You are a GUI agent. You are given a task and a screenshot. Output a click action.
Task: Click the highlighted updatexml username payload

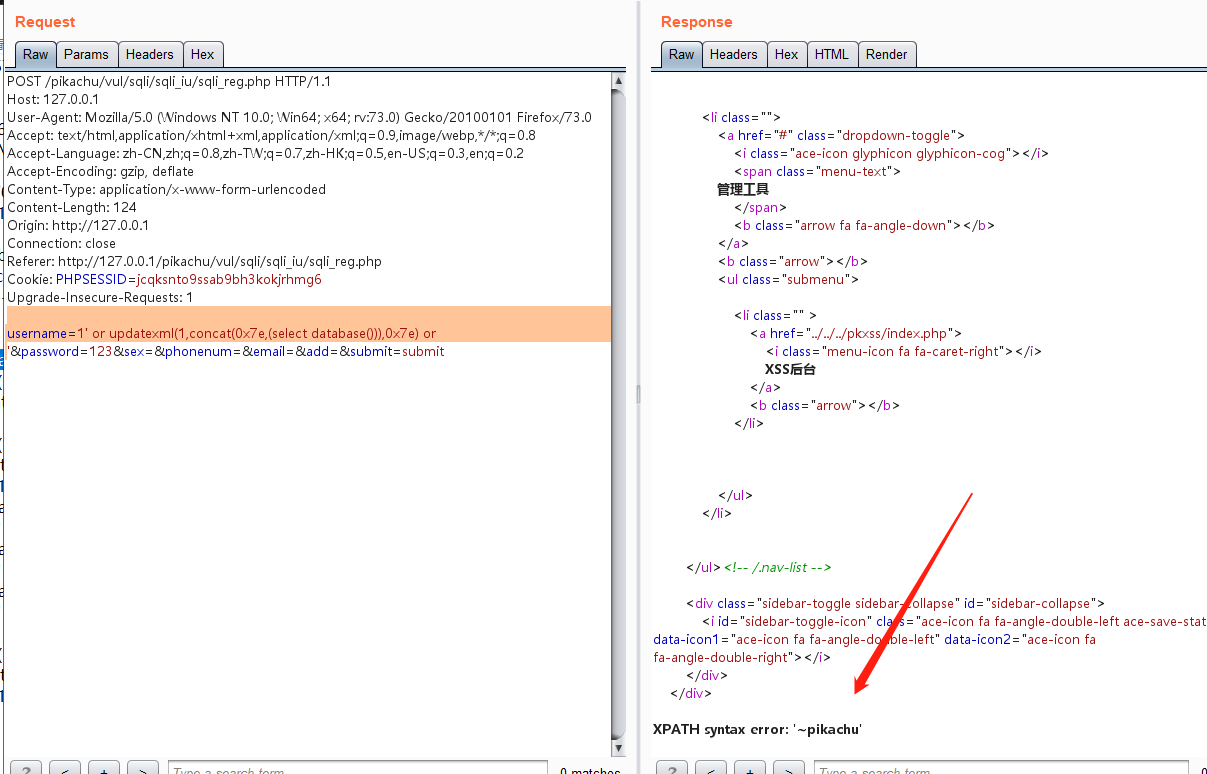point(222,333)
